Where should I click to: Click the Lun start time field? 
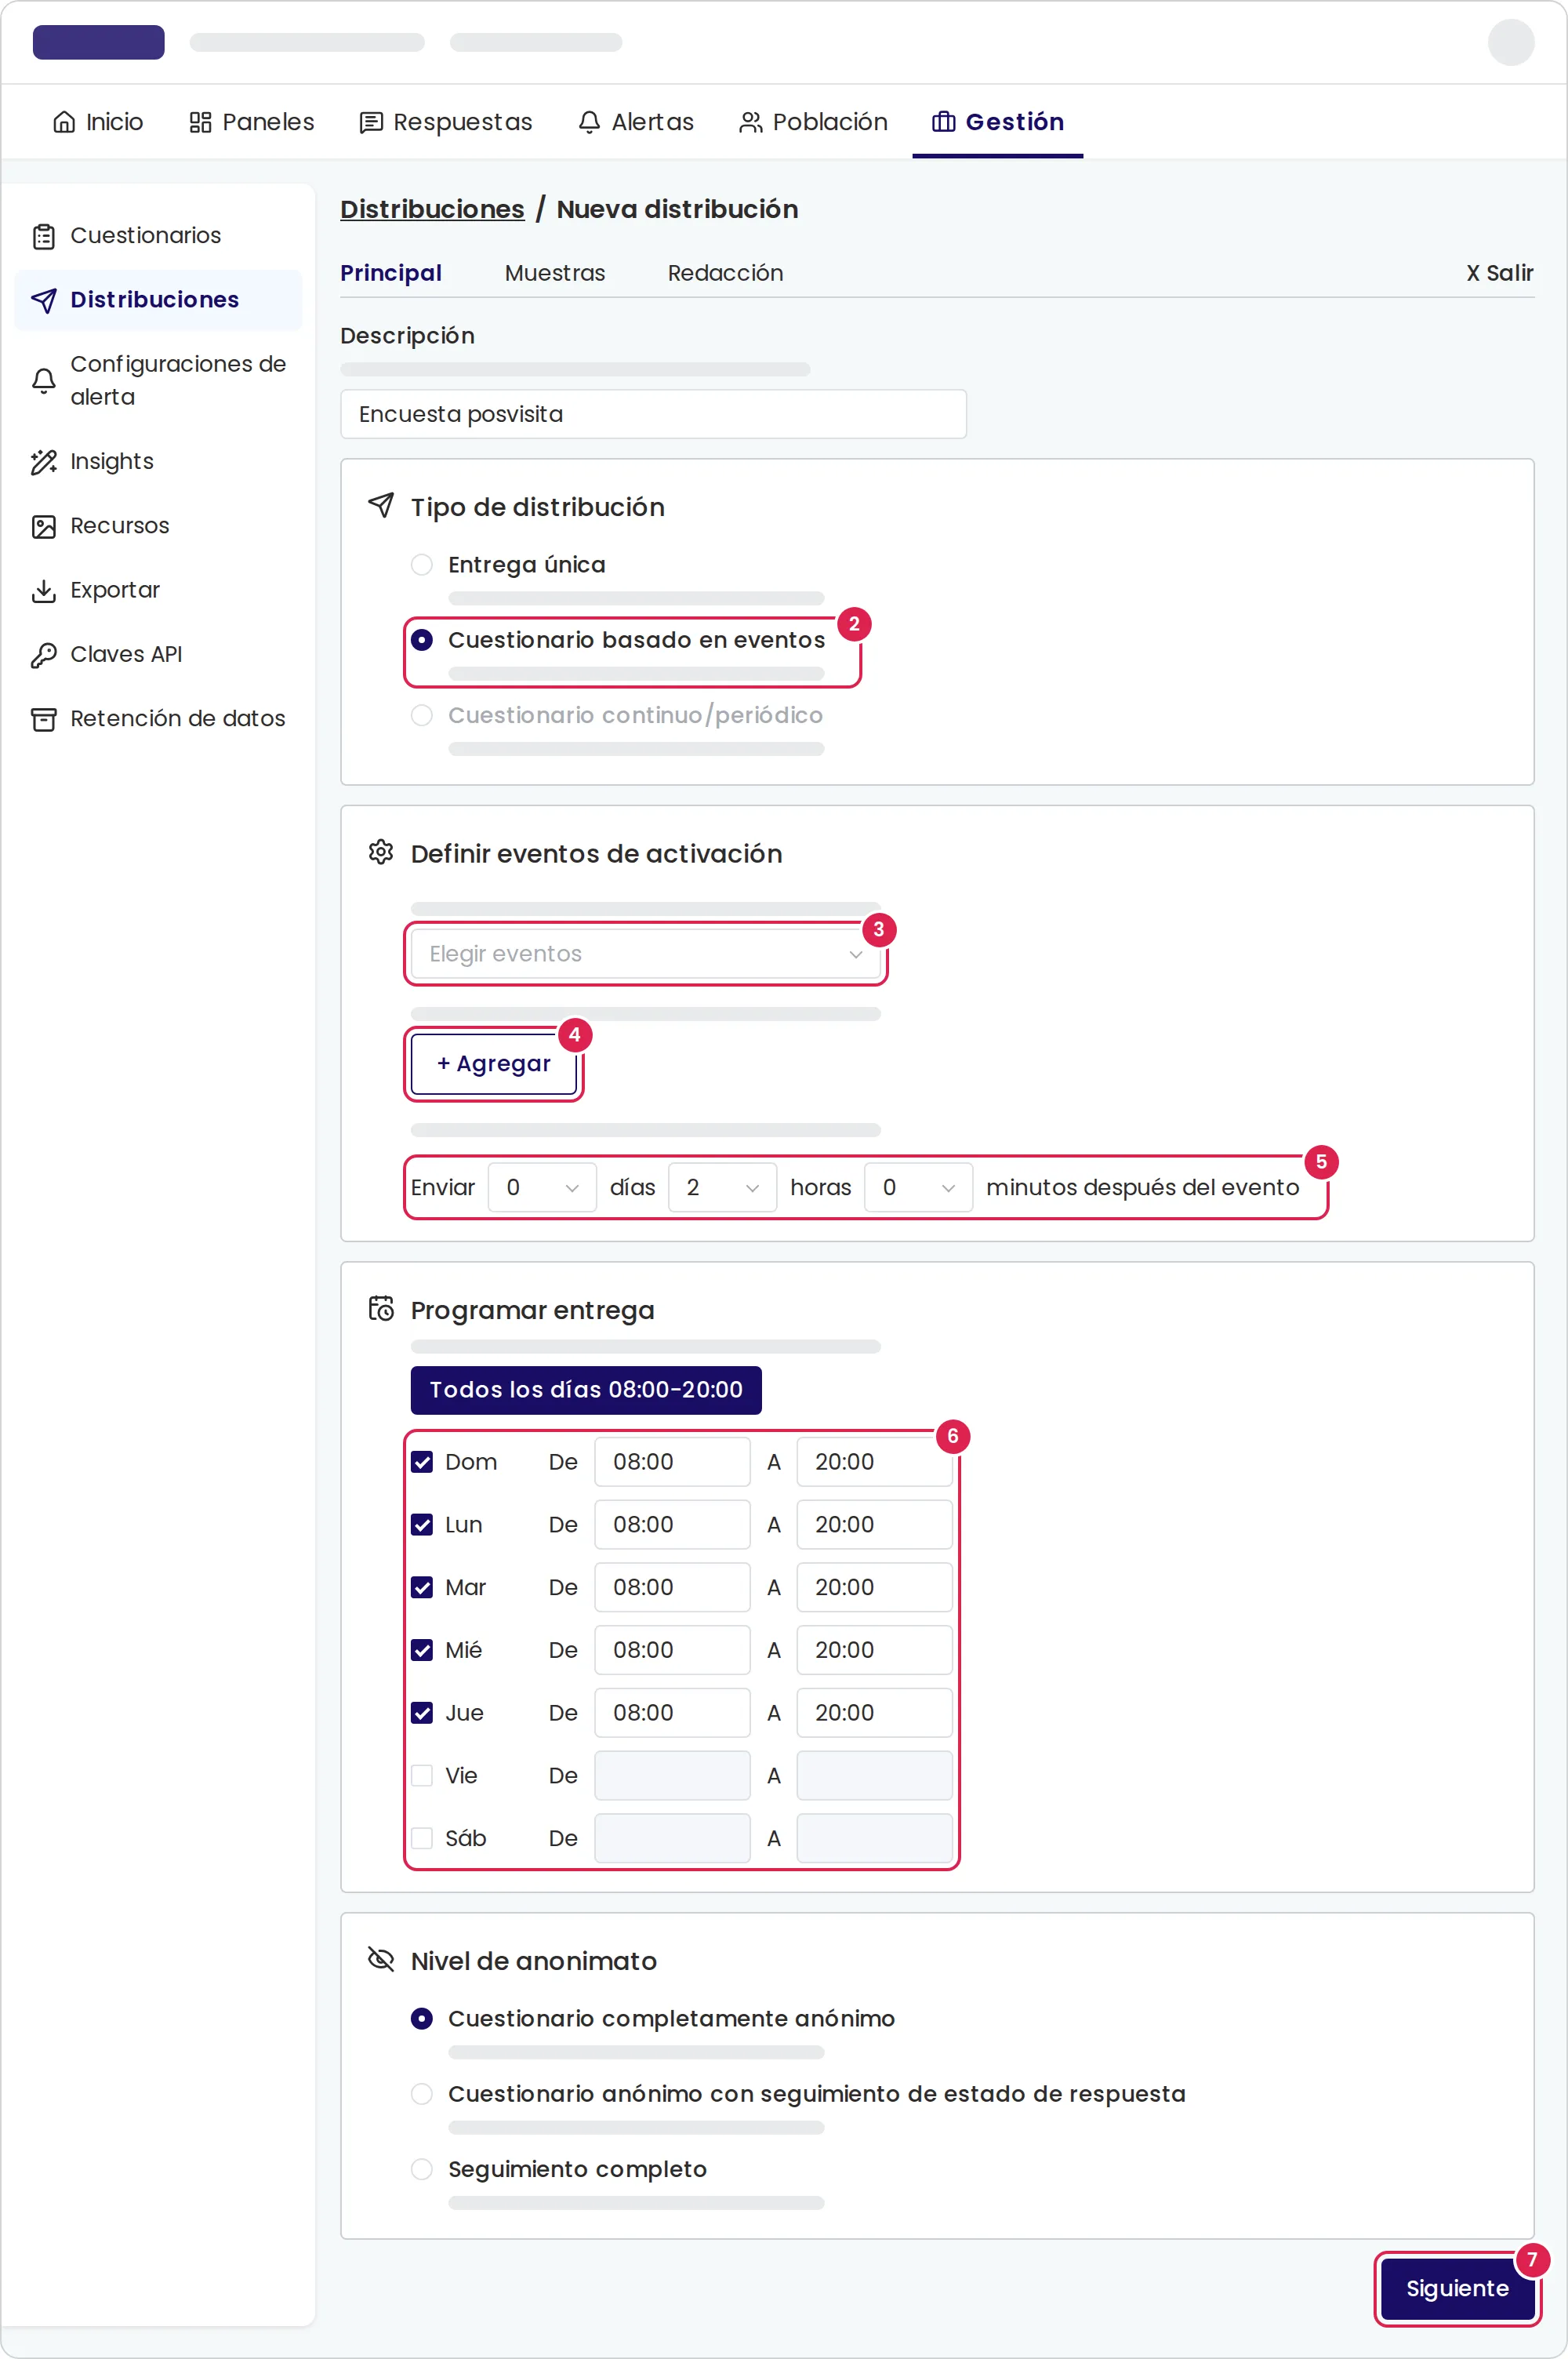coord(672,1525)
